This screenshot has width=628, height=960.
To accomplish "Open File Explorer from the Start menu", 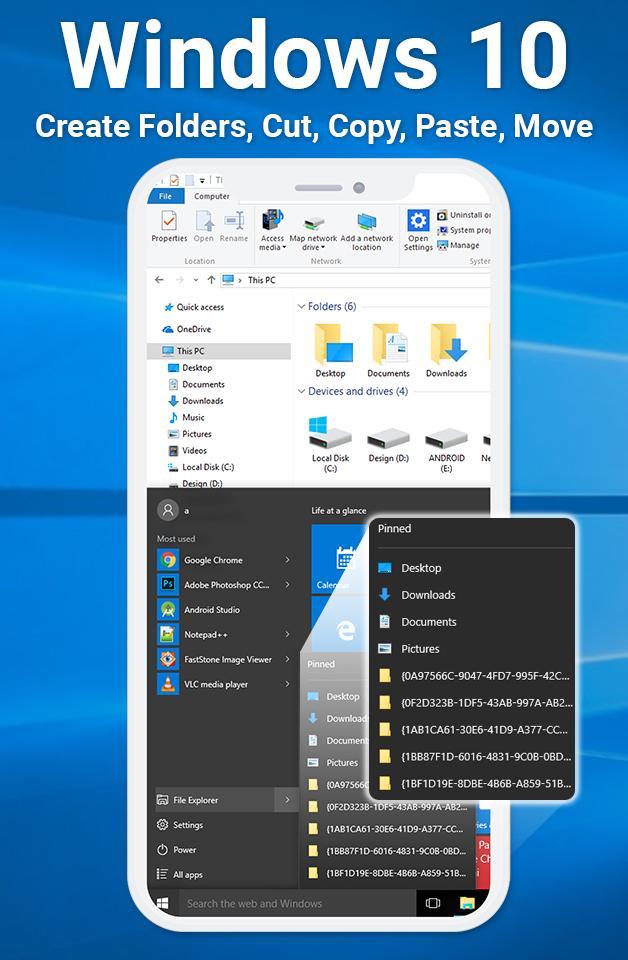I will 215,800.
